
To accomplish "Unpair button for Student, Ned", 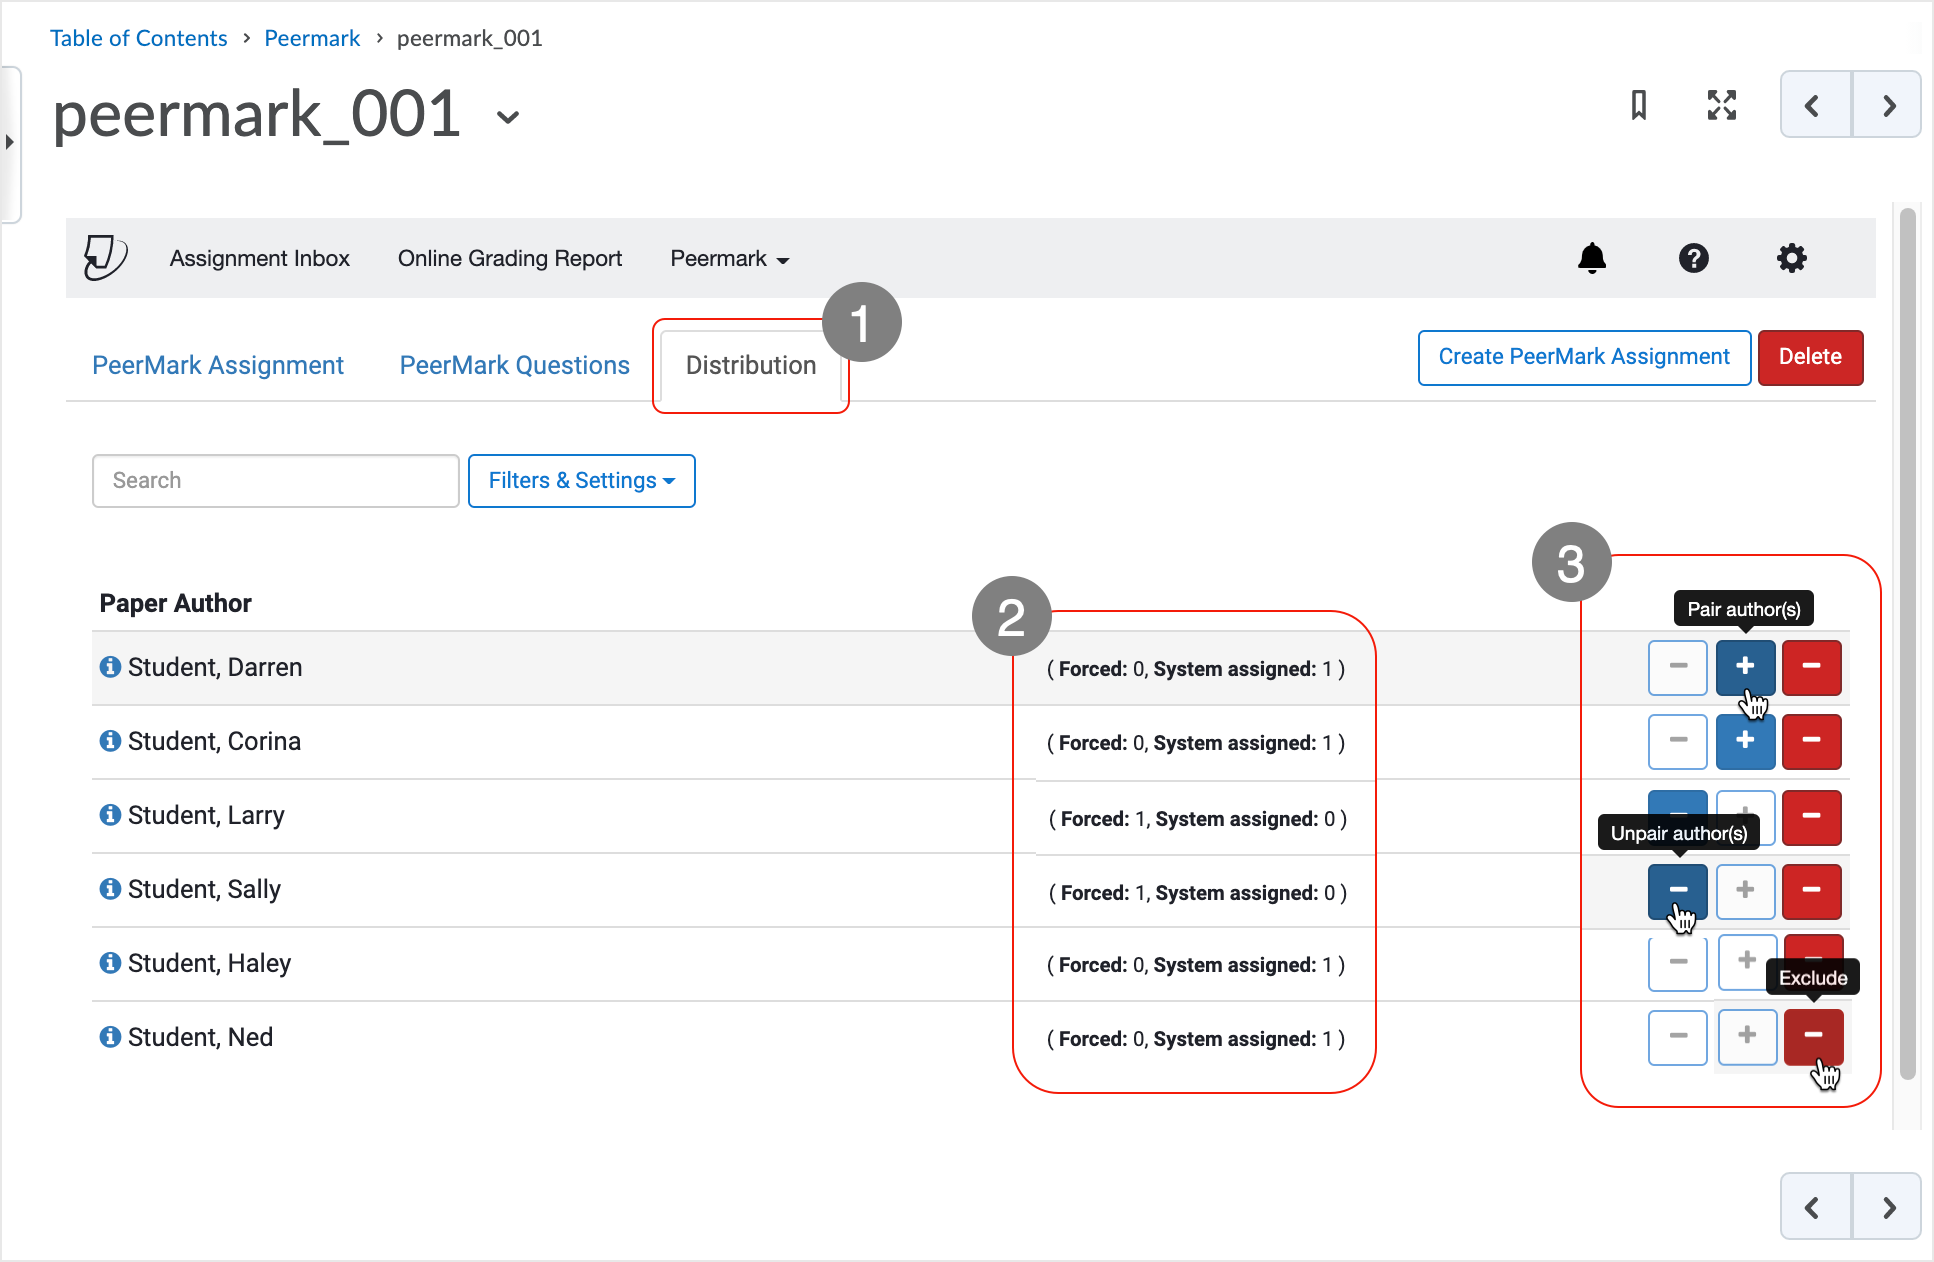I will pos(1678,1037).
